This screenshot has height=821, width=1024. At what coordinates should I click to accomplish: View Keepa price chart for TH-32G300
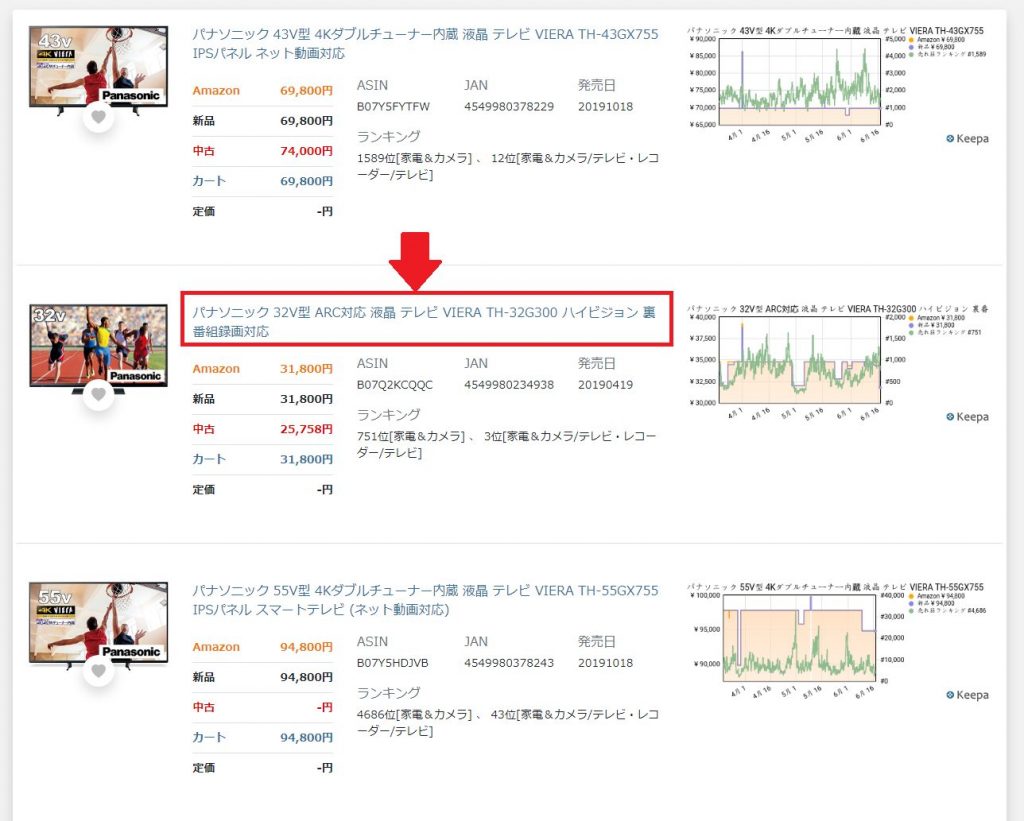[837, 362]
